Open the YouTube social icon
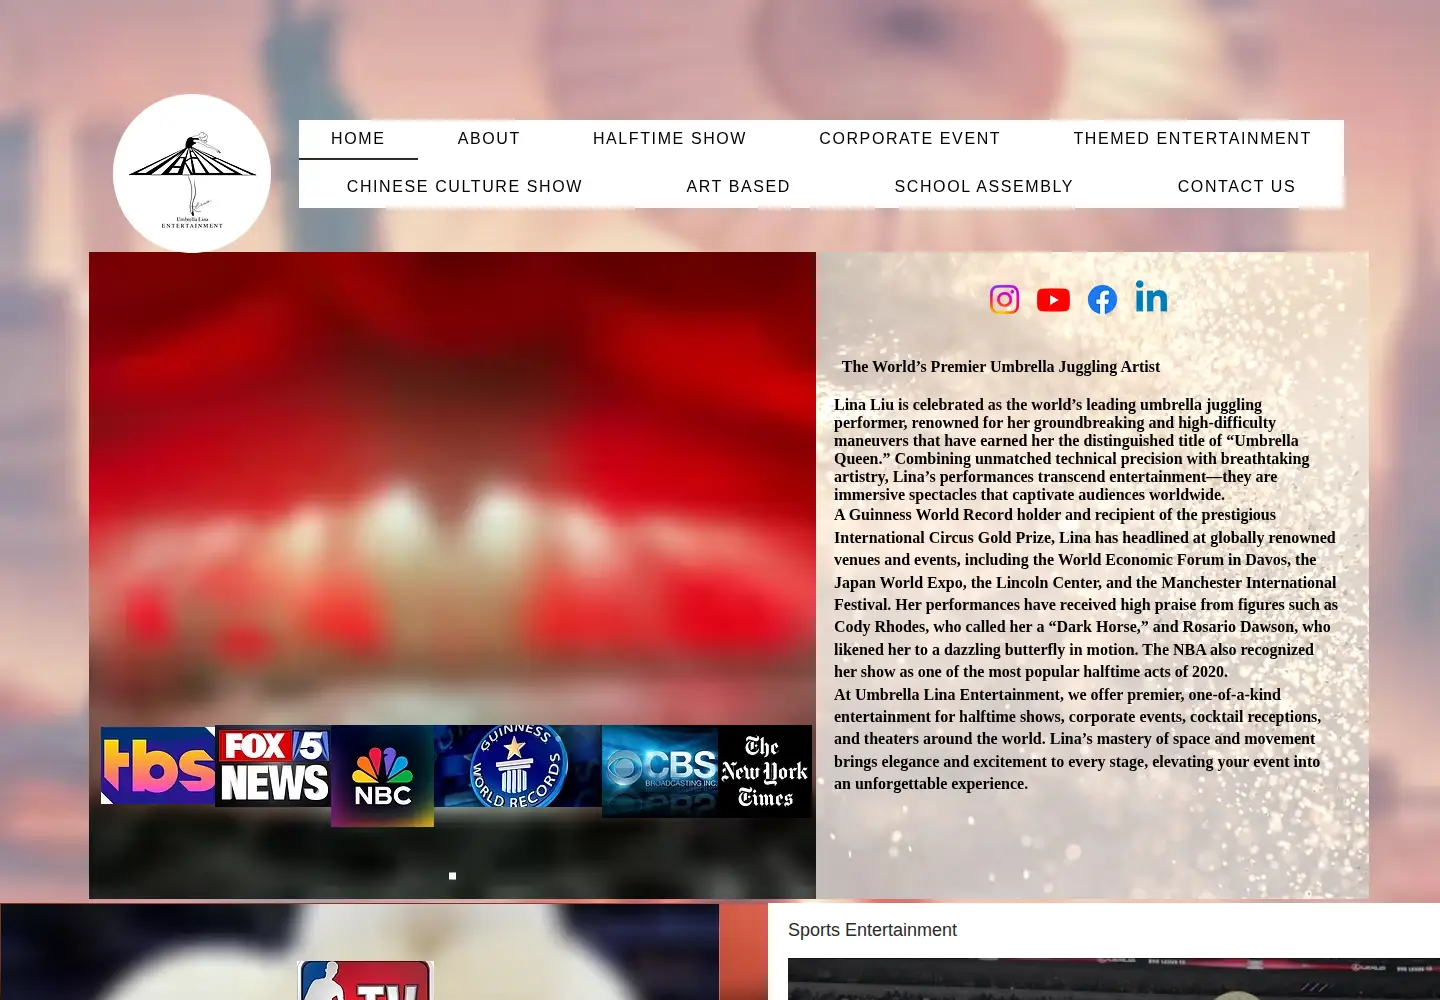This screenshot has width=1440, height=1000. point(1053,300)
